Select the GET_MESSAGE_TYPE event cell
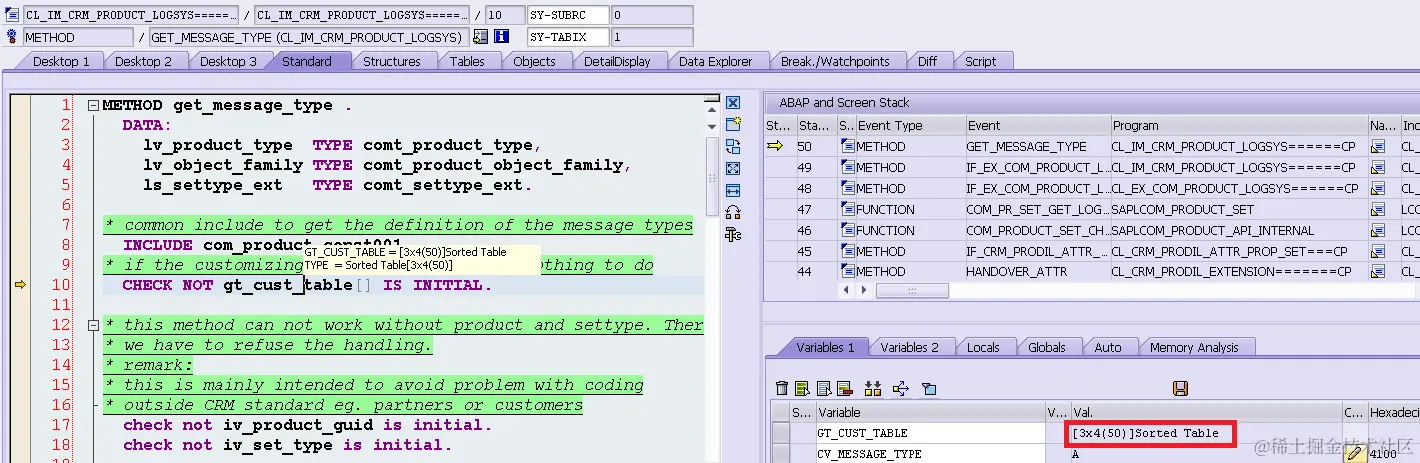1420x463 pixels. (x=1037, y=147)
